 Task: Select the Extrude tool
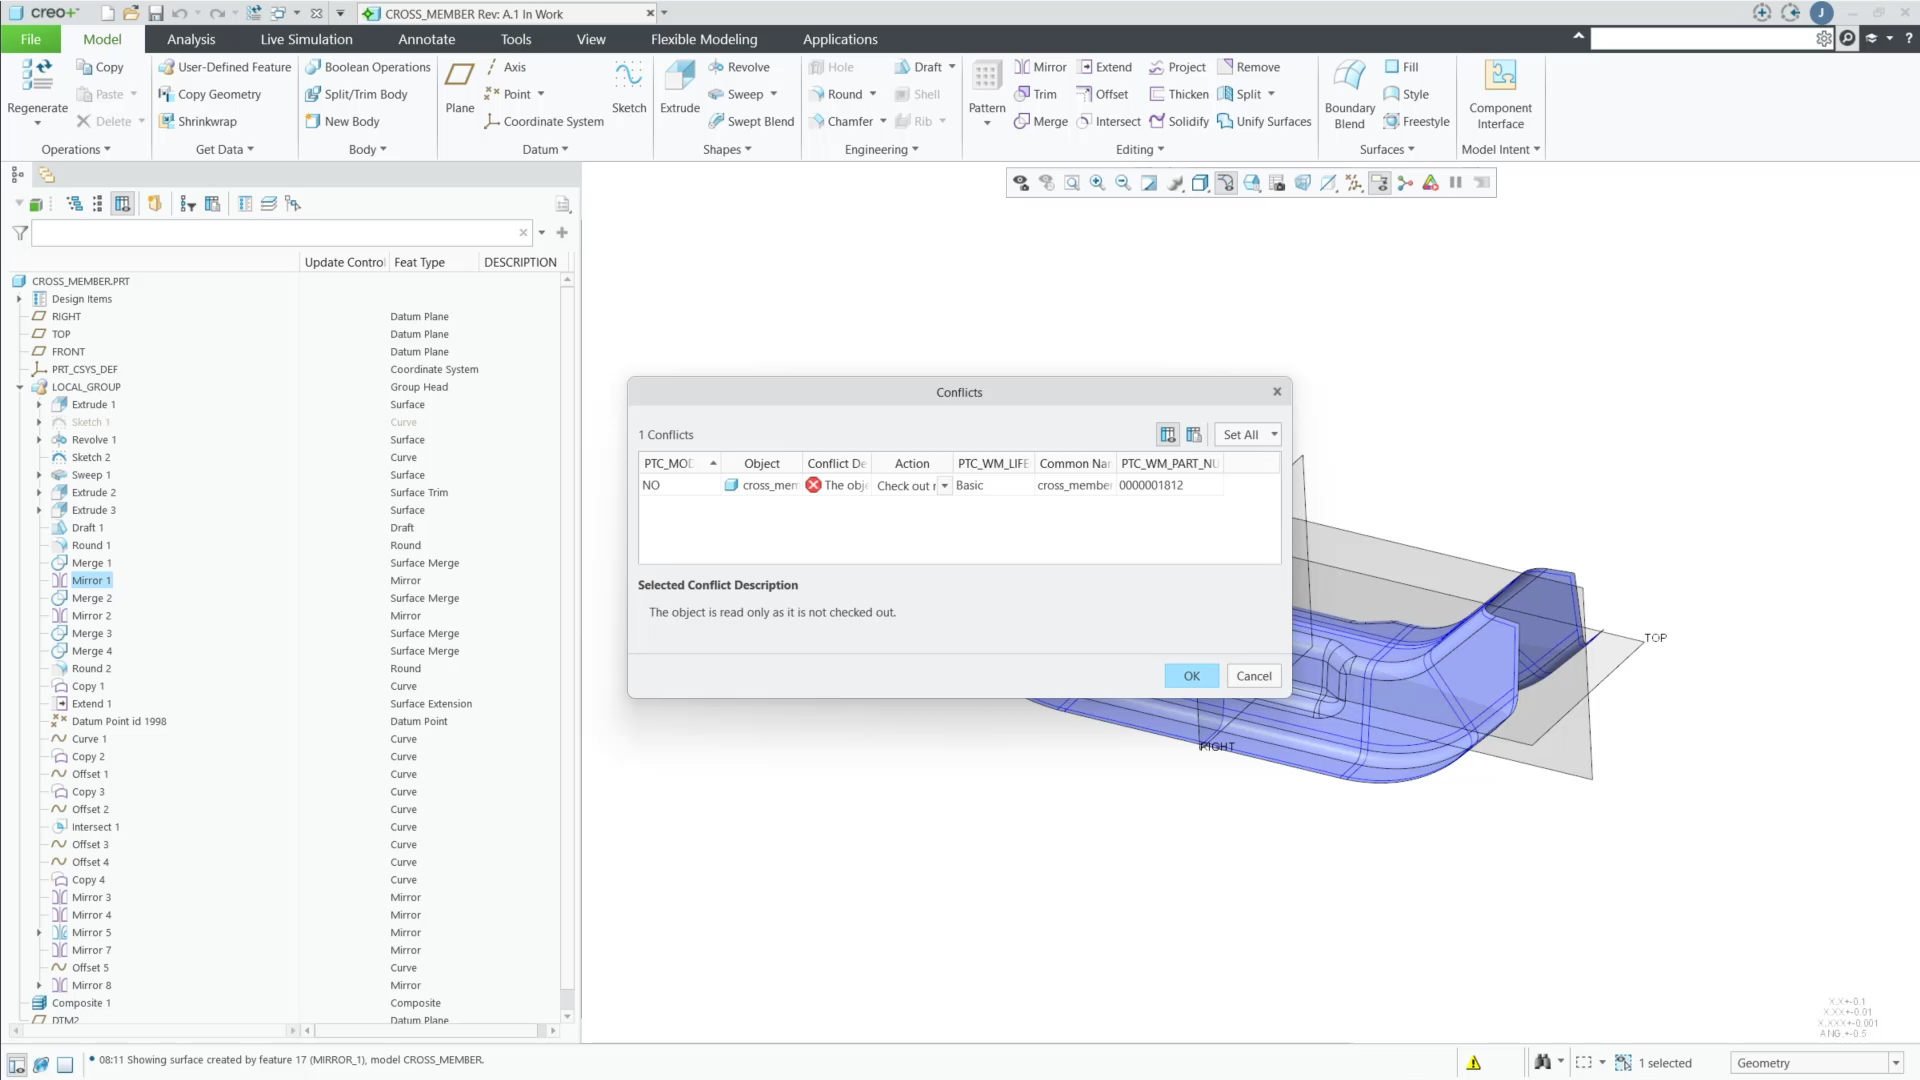(x=679, y=90)
